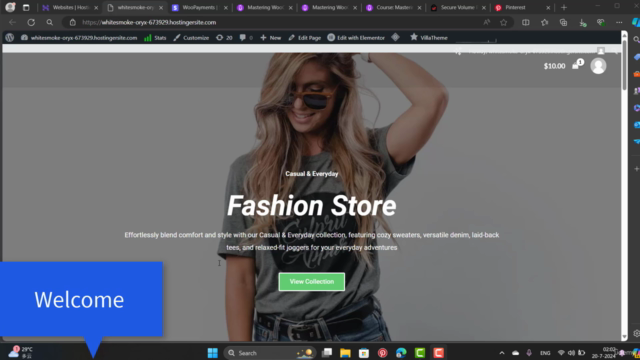Open the browser collections icon

click(x=563, y=22)
